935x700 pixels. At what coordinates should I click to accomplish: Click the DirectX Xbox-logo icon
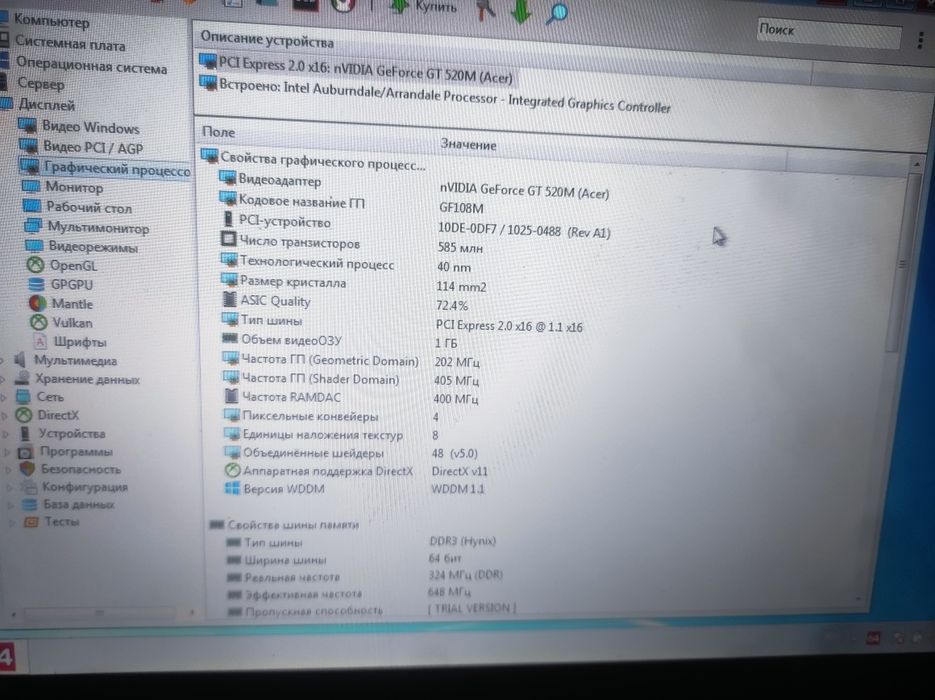(x=24, y=415)
